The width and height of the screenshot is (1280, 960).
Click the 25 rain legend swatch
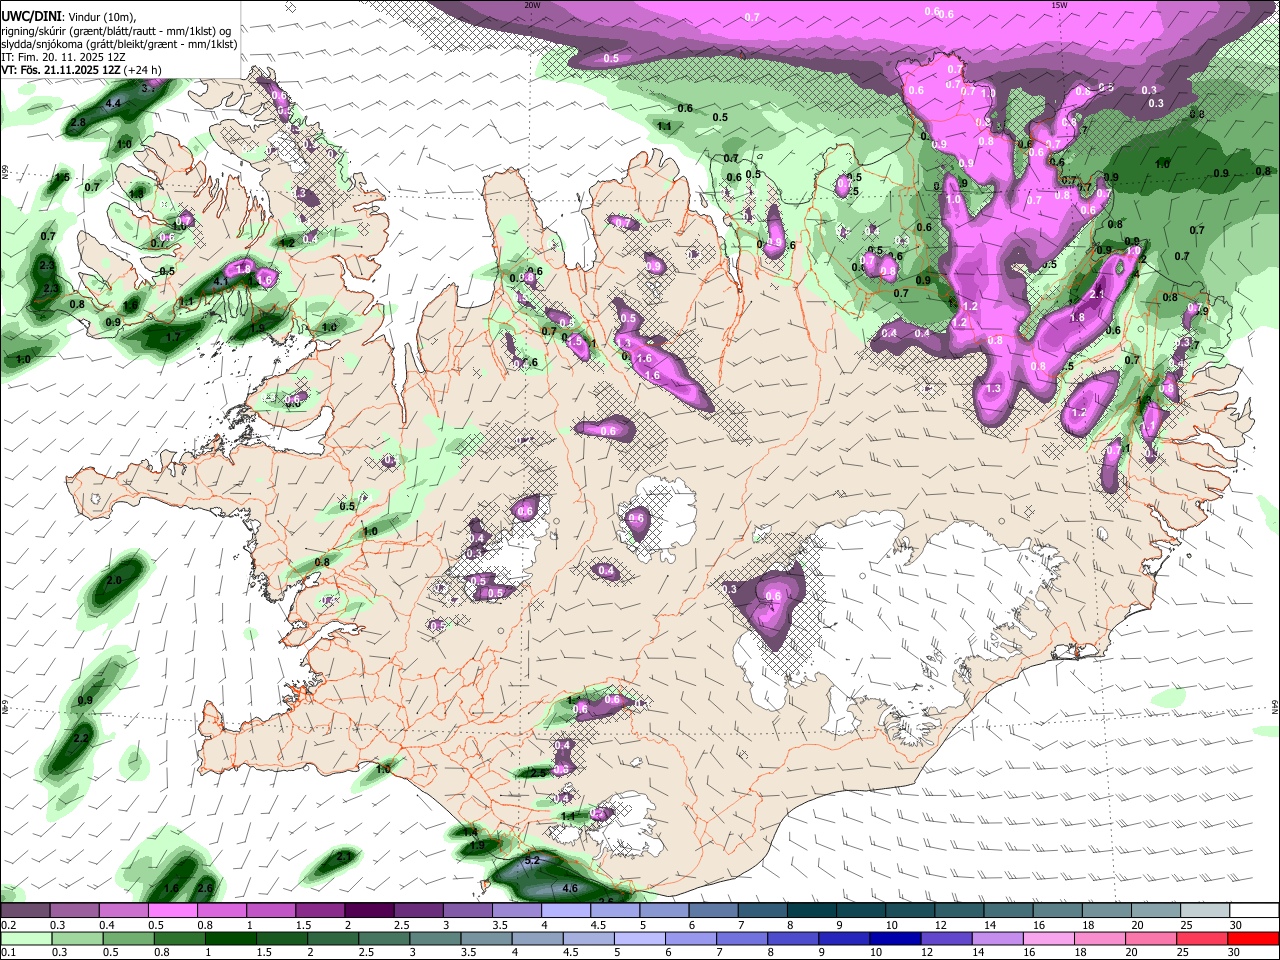tap(1200, 938)
